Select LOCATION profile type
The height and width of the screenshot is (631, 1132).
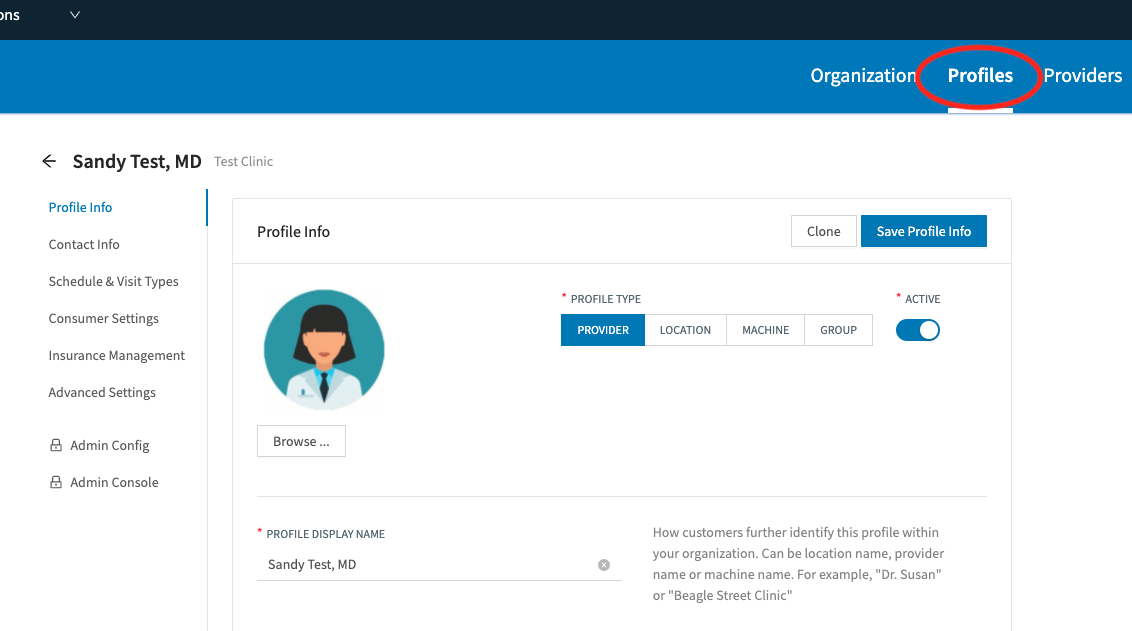(x=685, y=330)
